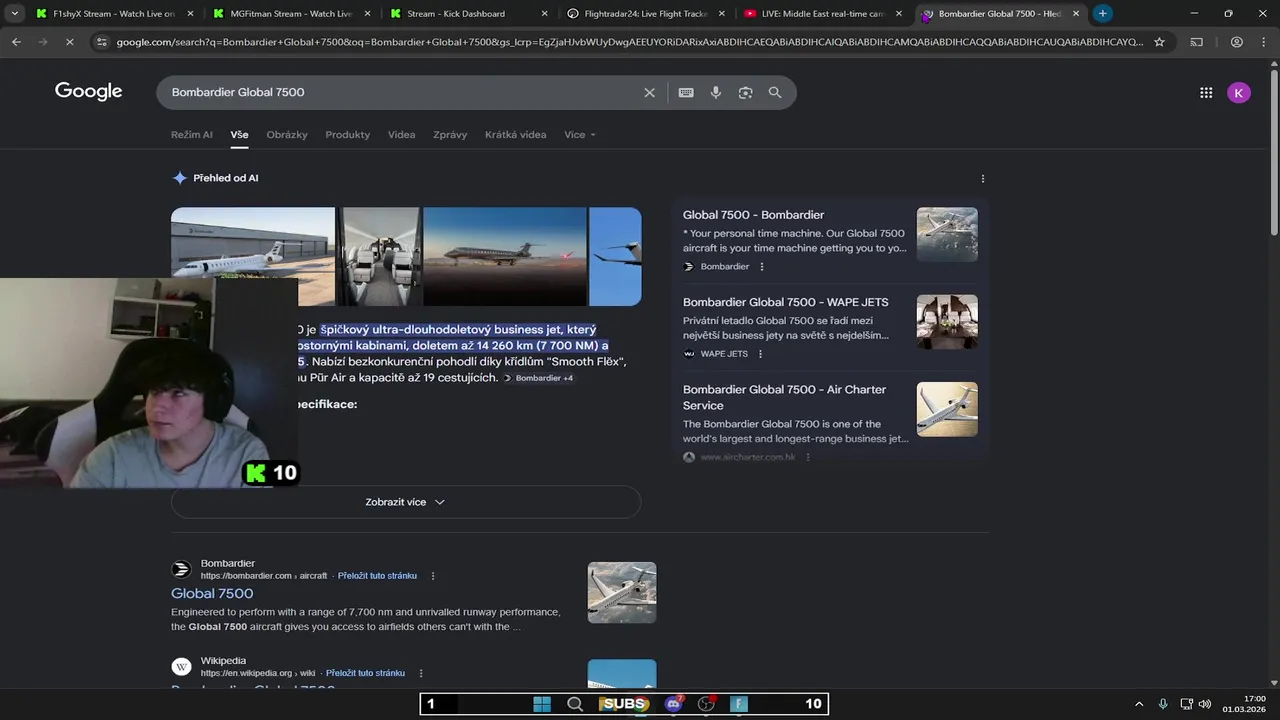Open a new browser tab
The width and height of the screenshot is (1280, 720).
[x=1102, y=14]
